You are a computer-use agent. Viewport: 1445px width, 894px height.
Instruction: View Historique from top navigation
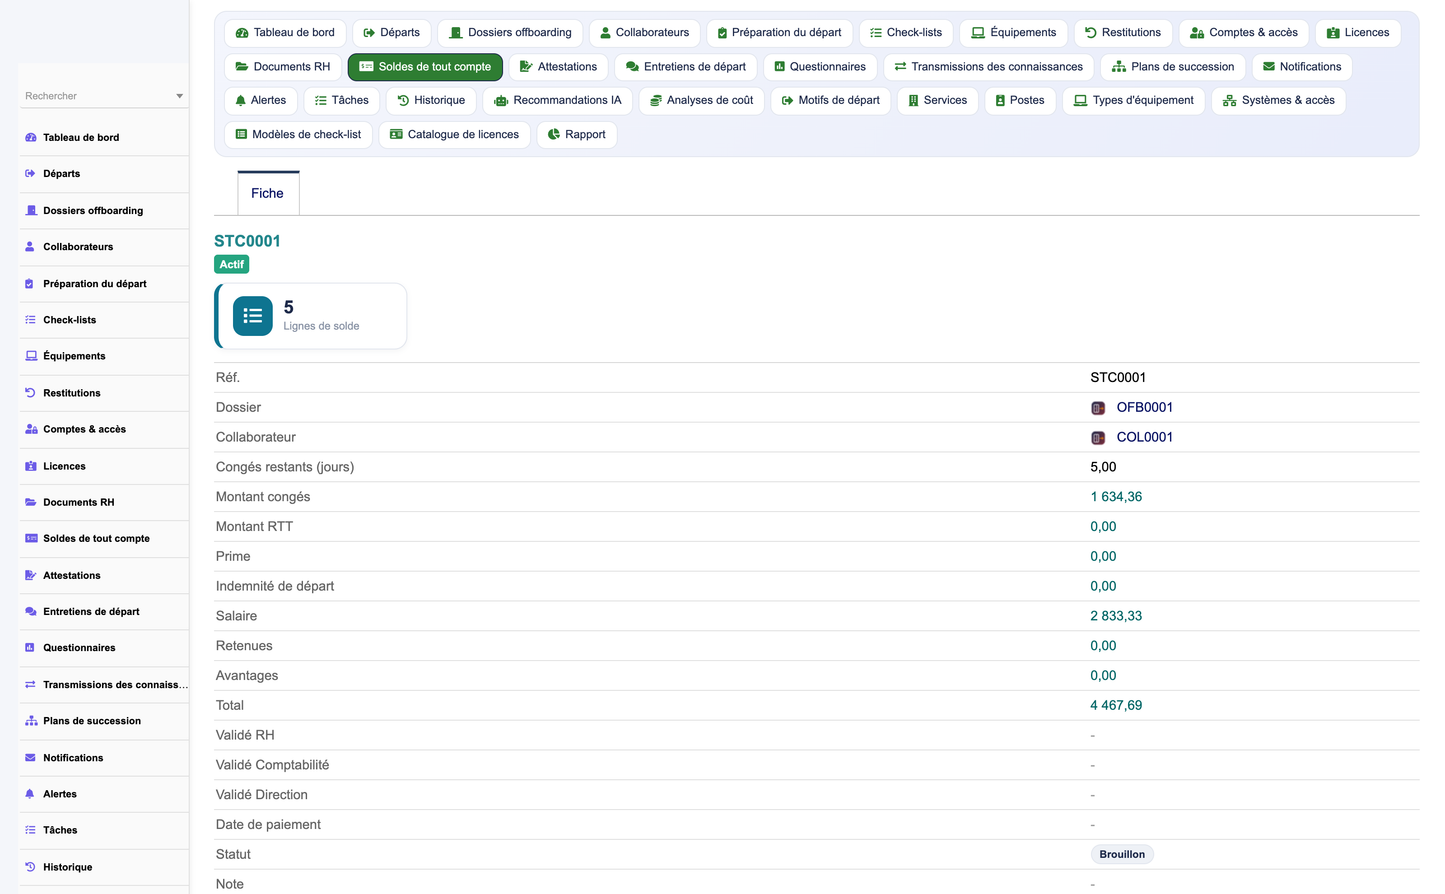tap(431, 101)
